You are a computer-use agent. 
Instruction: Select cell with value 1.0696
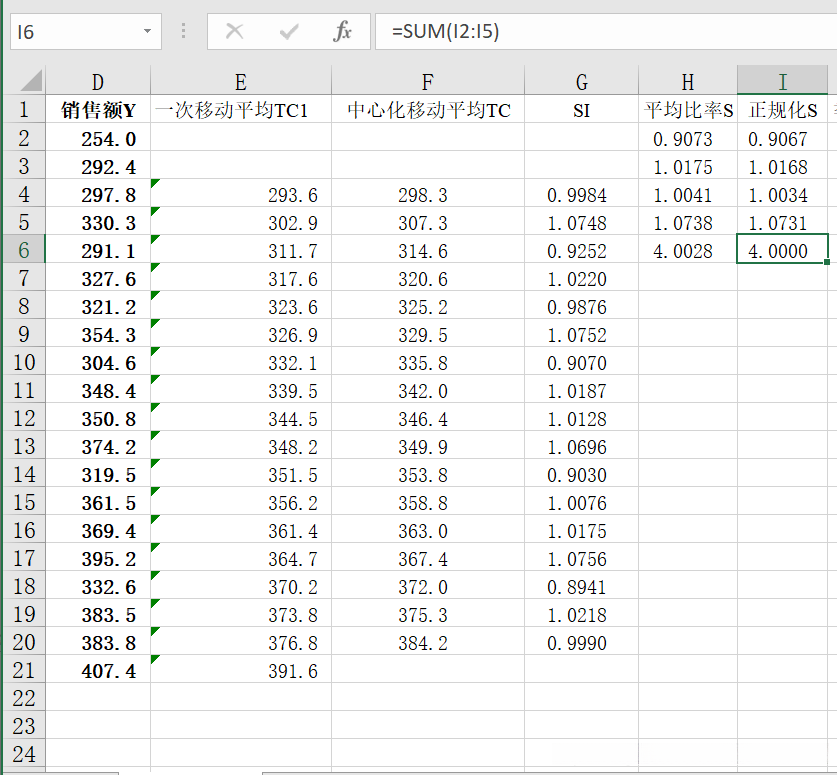point(581,447)
